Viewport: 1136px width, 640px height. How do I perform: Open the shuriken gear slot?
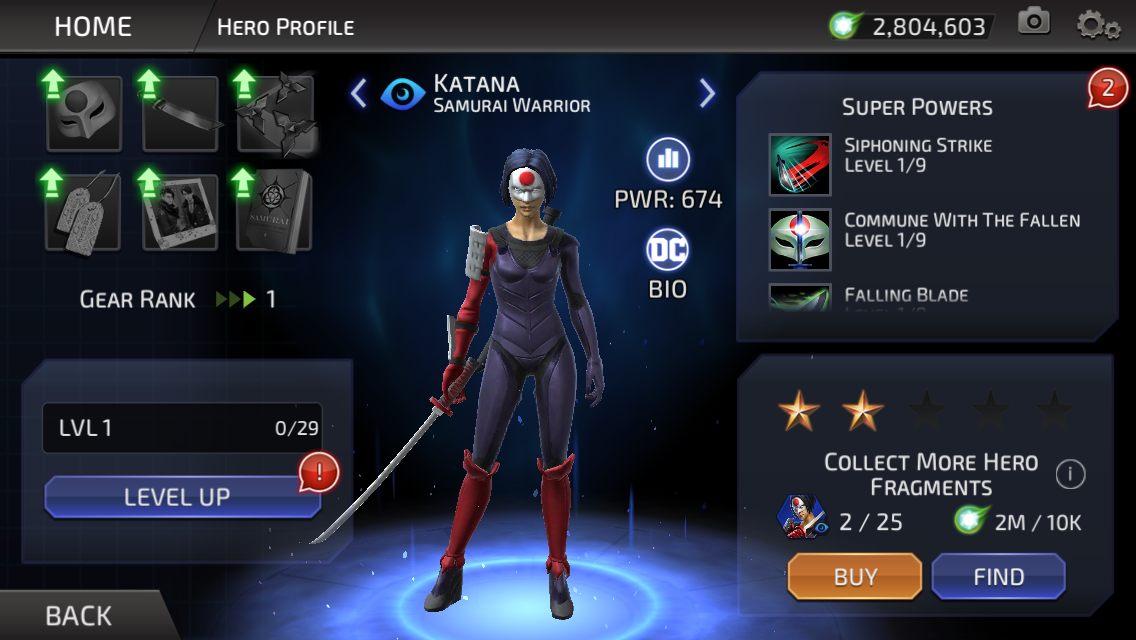[276, 114]
